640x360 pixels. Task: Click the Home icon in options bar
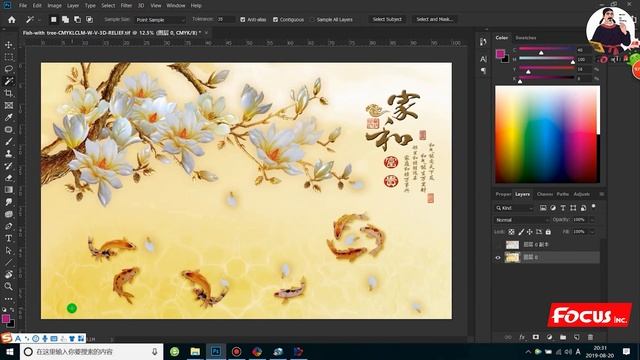pyautogui.click(x=11, y=20)
